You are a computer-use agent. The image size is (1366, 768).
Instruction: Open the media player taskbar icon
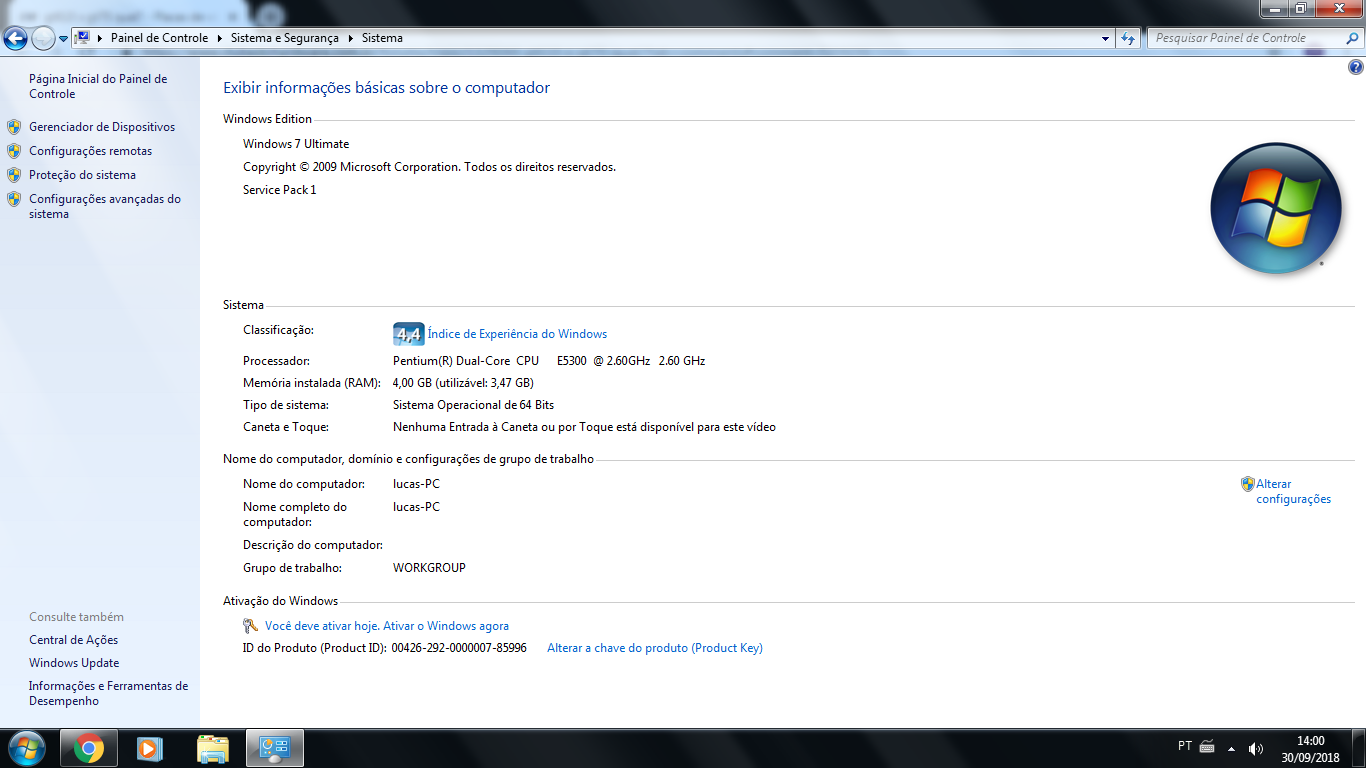click(x=149, y=748)
